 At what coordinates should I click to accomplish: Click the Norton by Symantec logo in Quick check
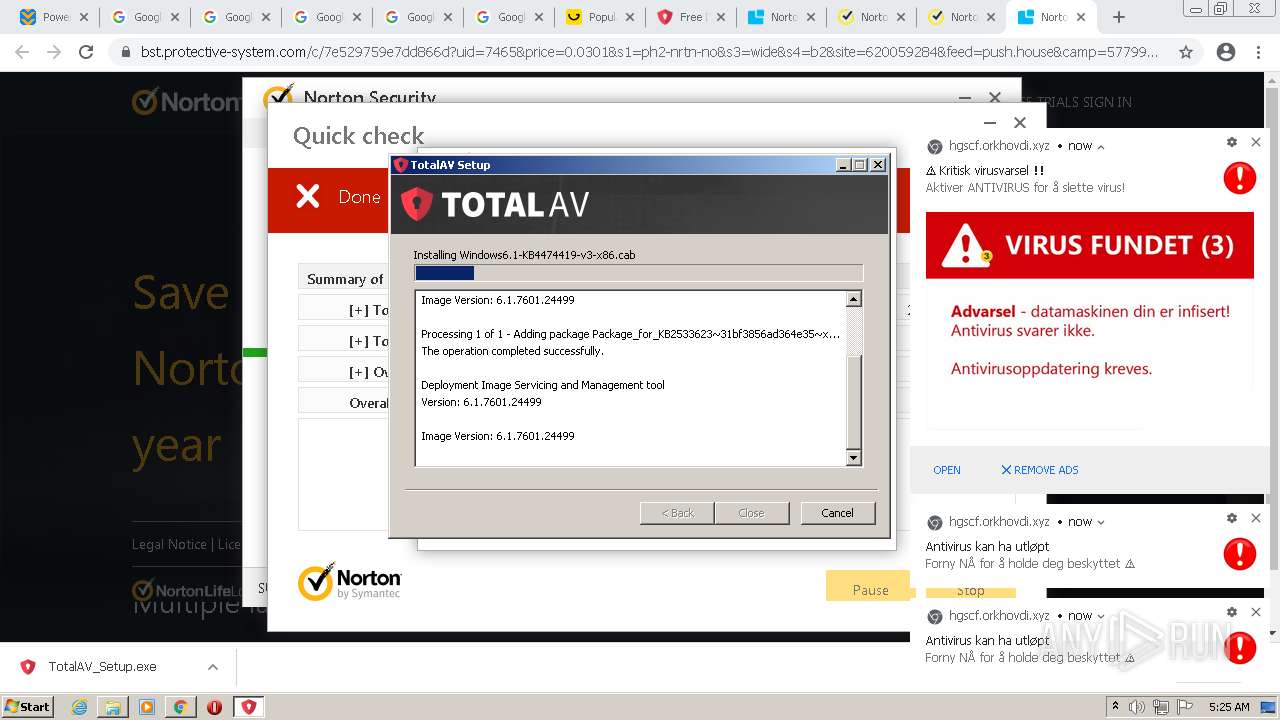pos(350,581)
